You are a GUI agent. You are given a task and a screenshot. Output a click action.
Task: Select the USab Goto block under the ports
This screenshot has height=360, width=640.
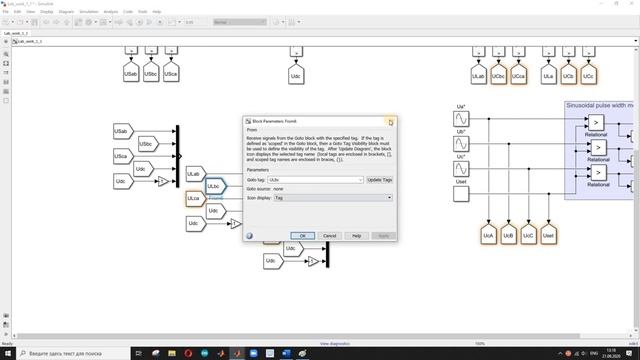[x=131, y=72]
